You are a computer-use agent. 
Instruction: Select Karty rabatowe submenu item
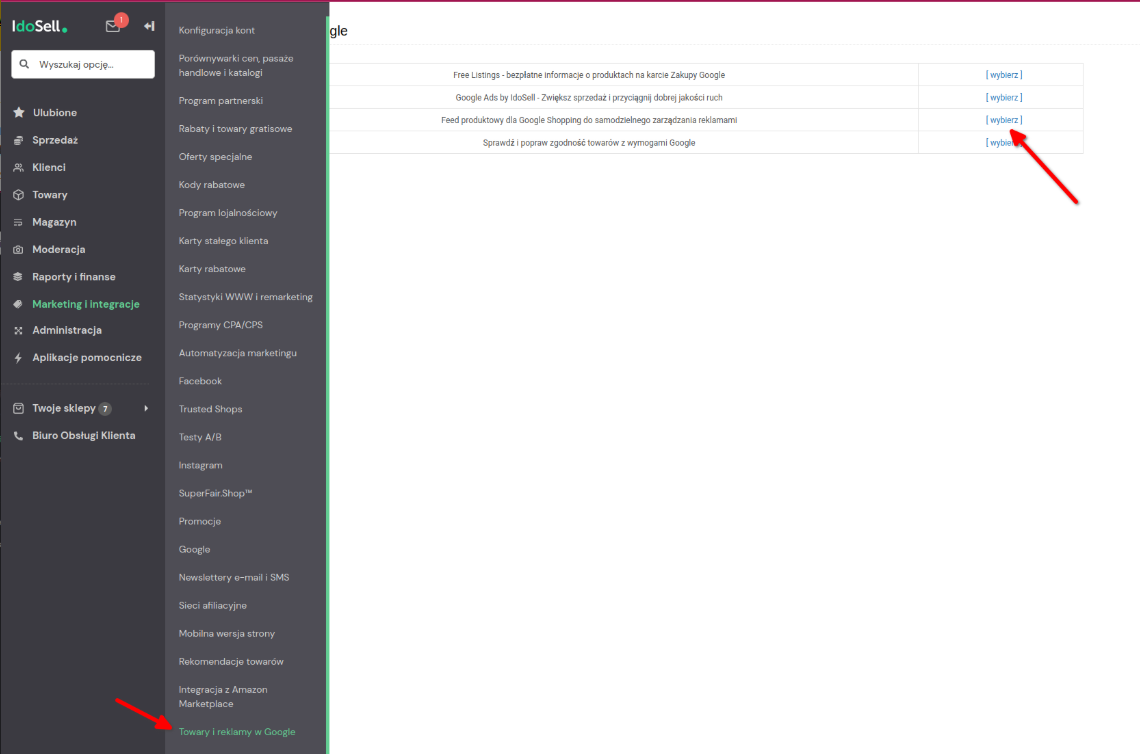212,269
